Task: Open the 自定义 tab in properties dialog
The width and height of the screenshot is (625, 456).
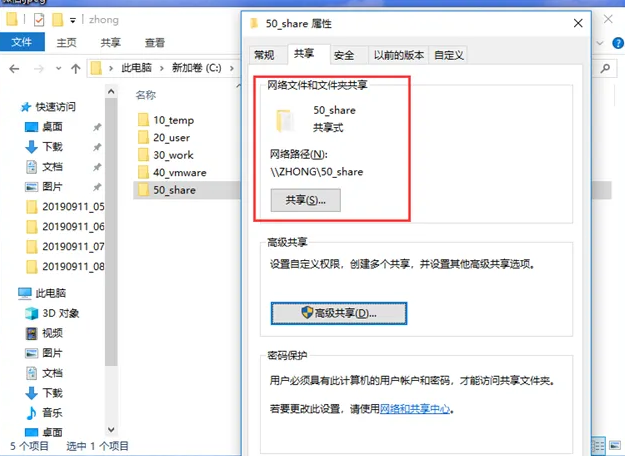Action: [449, 55]
